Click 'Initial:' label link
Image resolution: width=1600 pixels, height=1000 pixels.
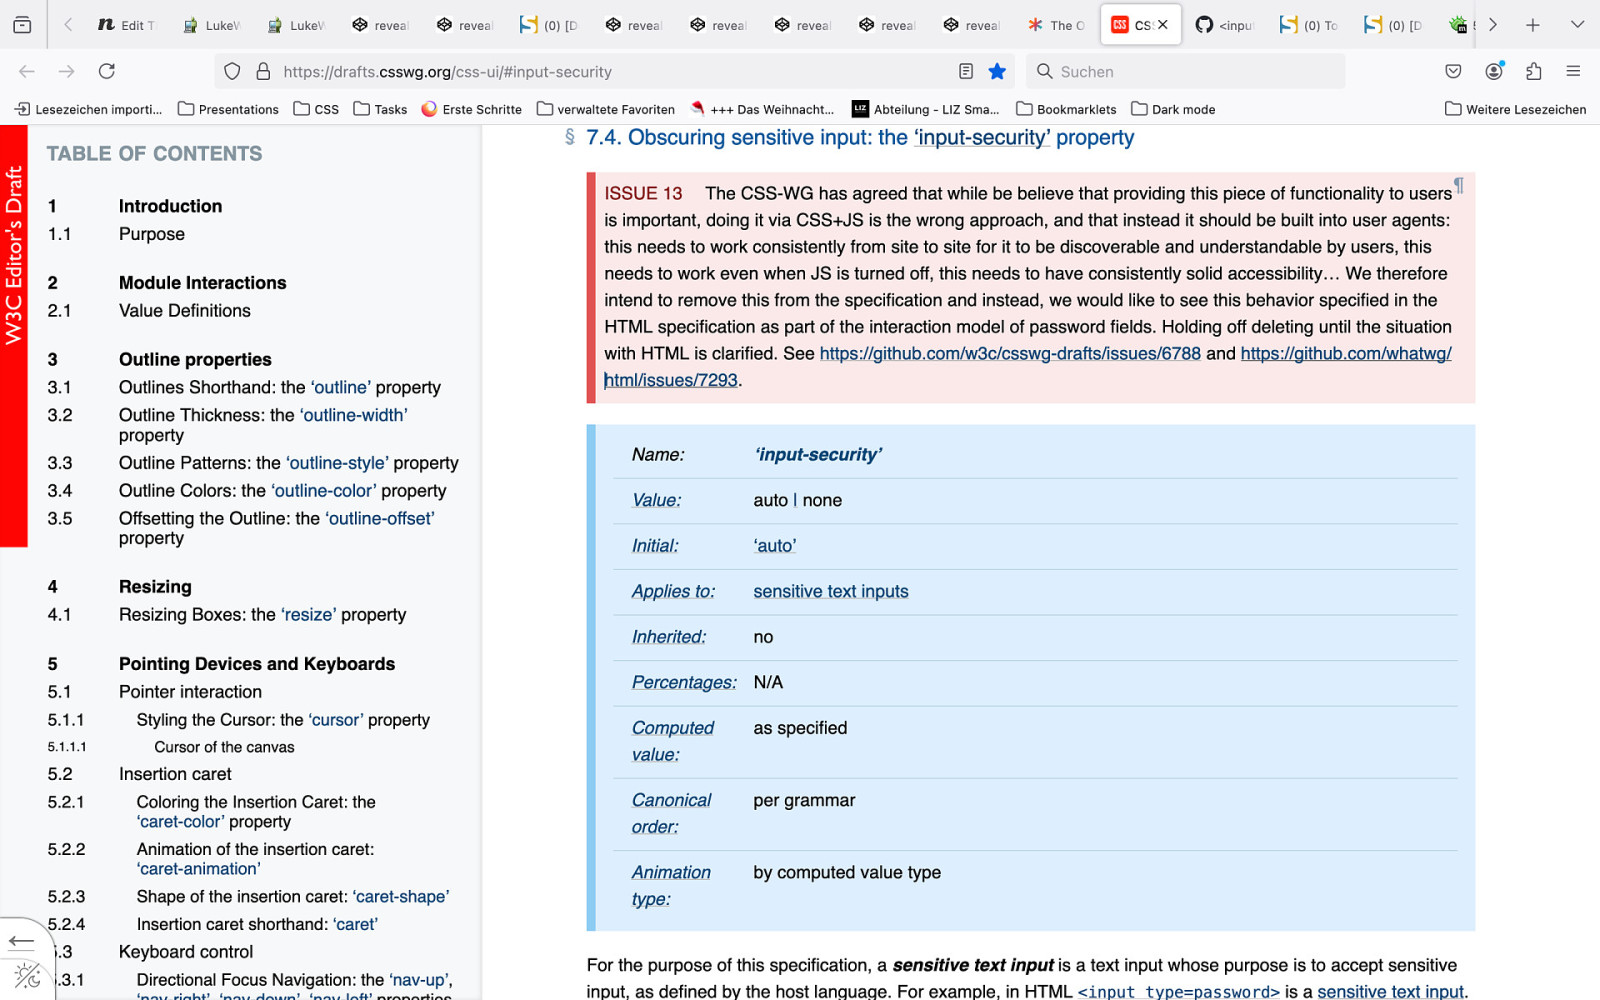(655, 546)
